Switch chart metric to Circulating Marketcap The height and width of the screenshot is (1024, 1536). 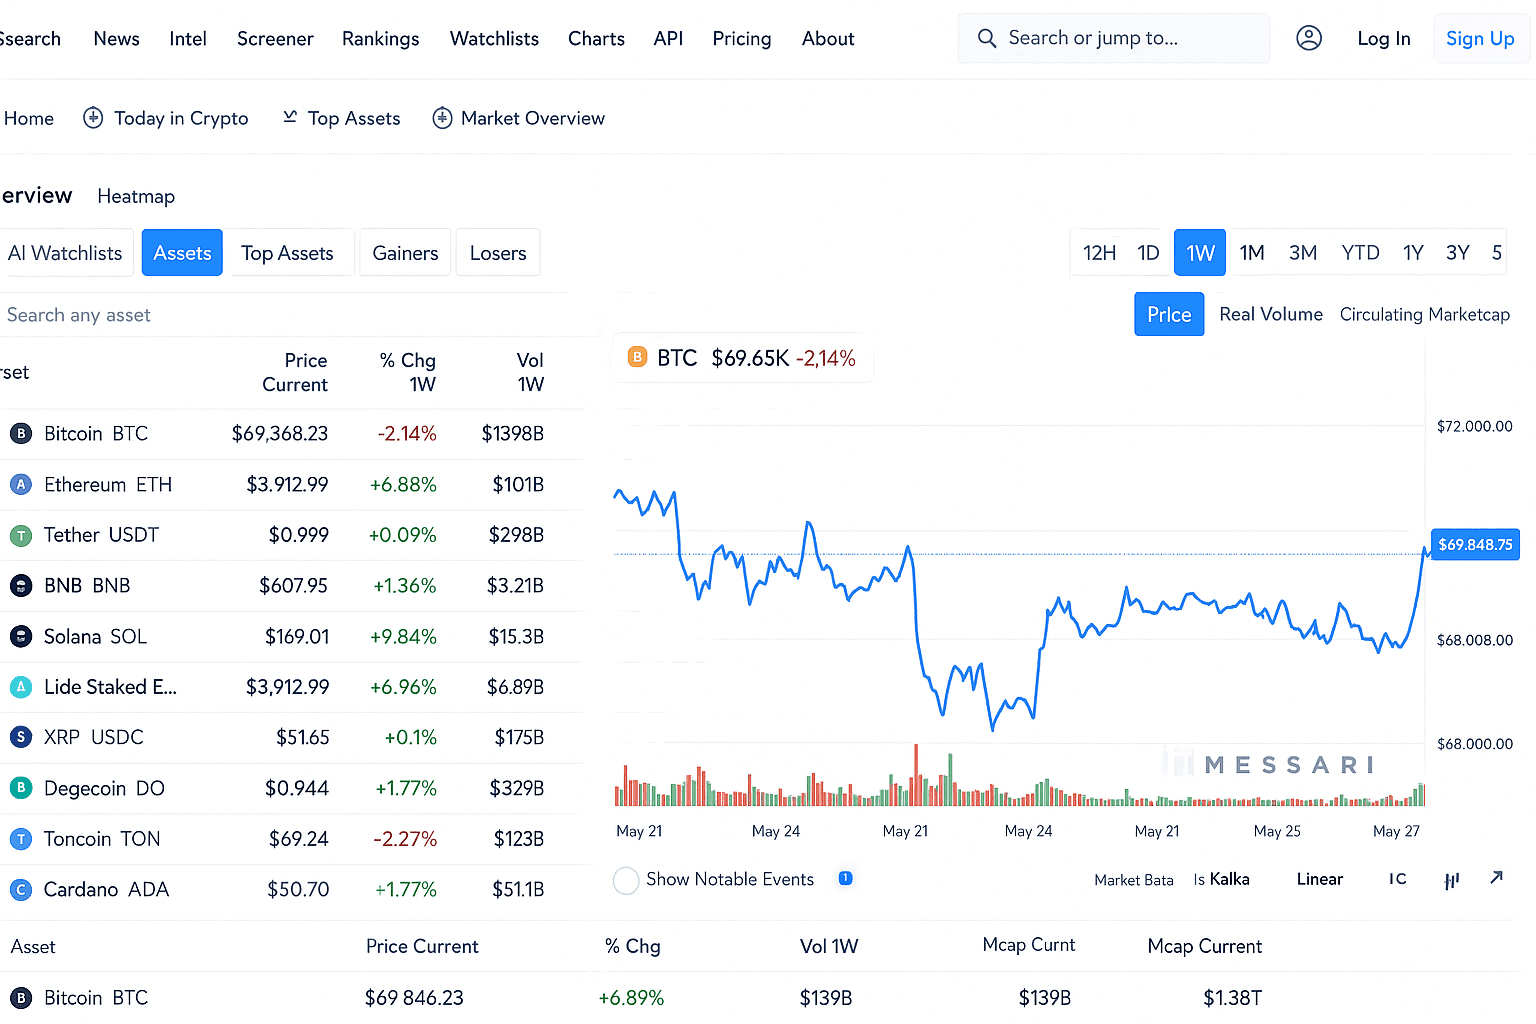point(1425,314)
